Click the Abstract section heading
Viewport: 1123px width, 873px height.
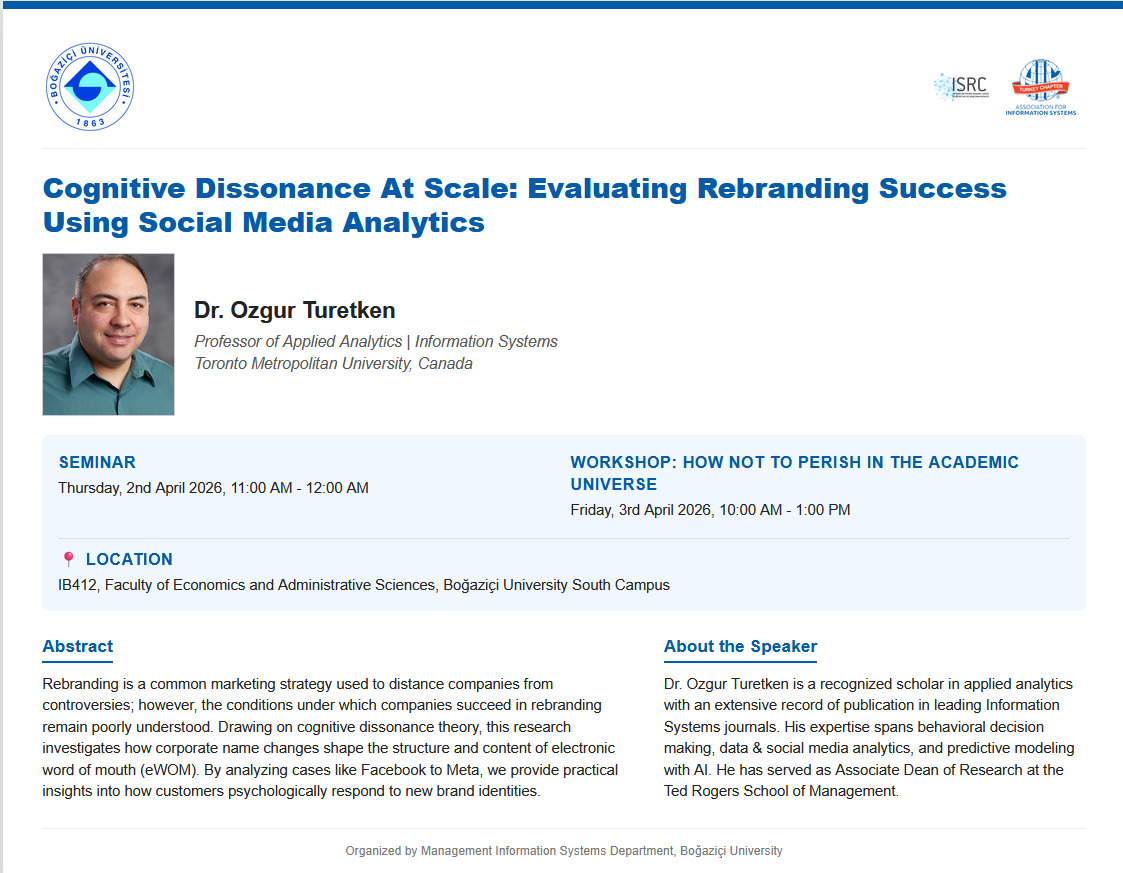tap(78, 646)
